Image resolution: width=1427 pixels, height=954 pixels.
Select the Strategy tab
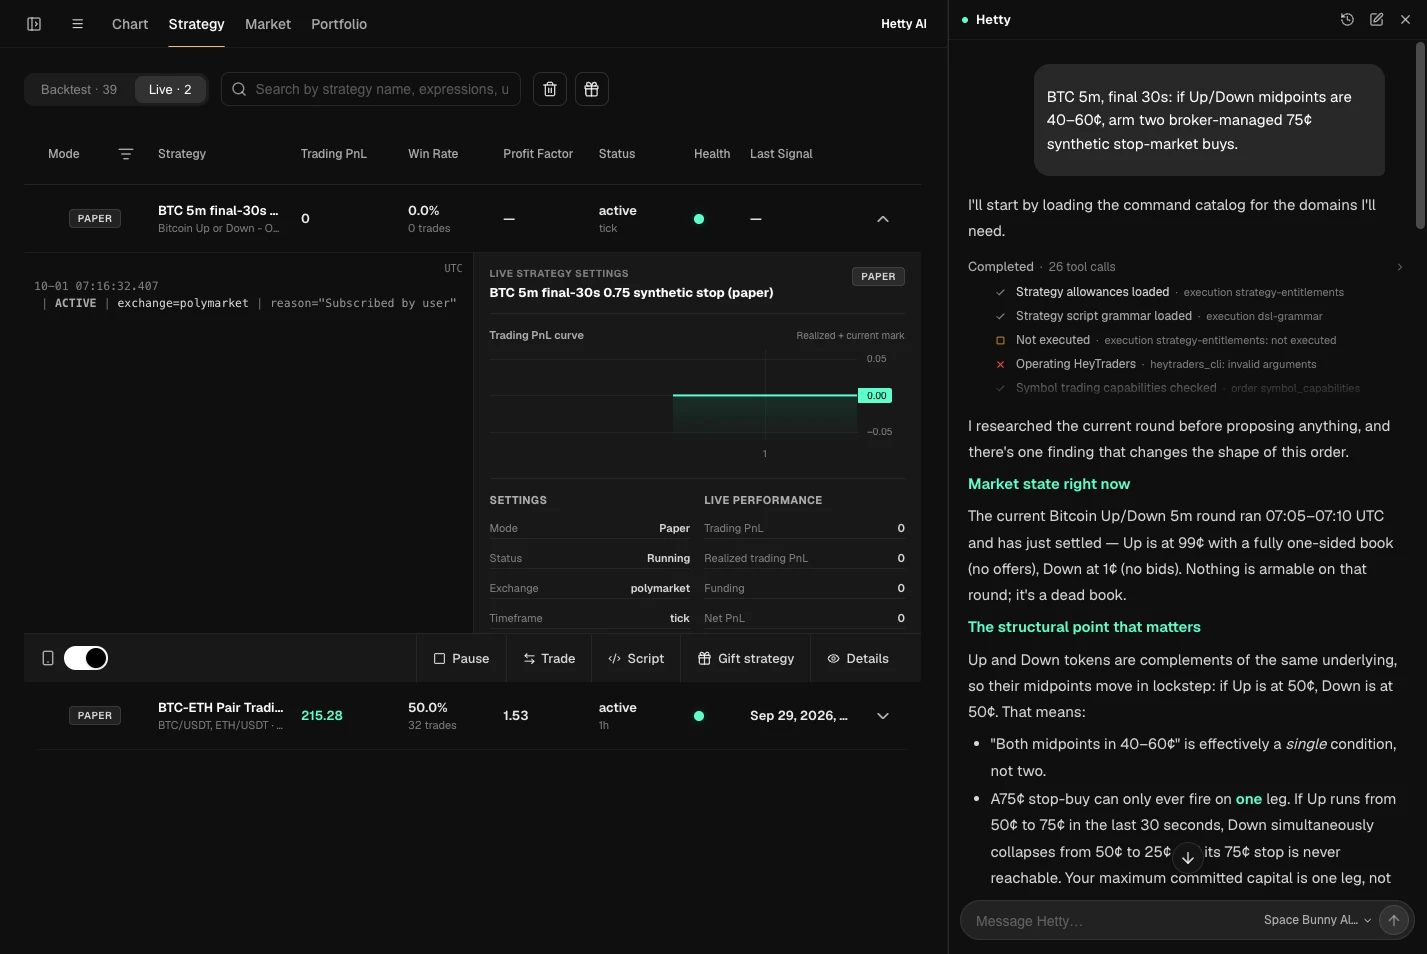(x=196, y=24)
